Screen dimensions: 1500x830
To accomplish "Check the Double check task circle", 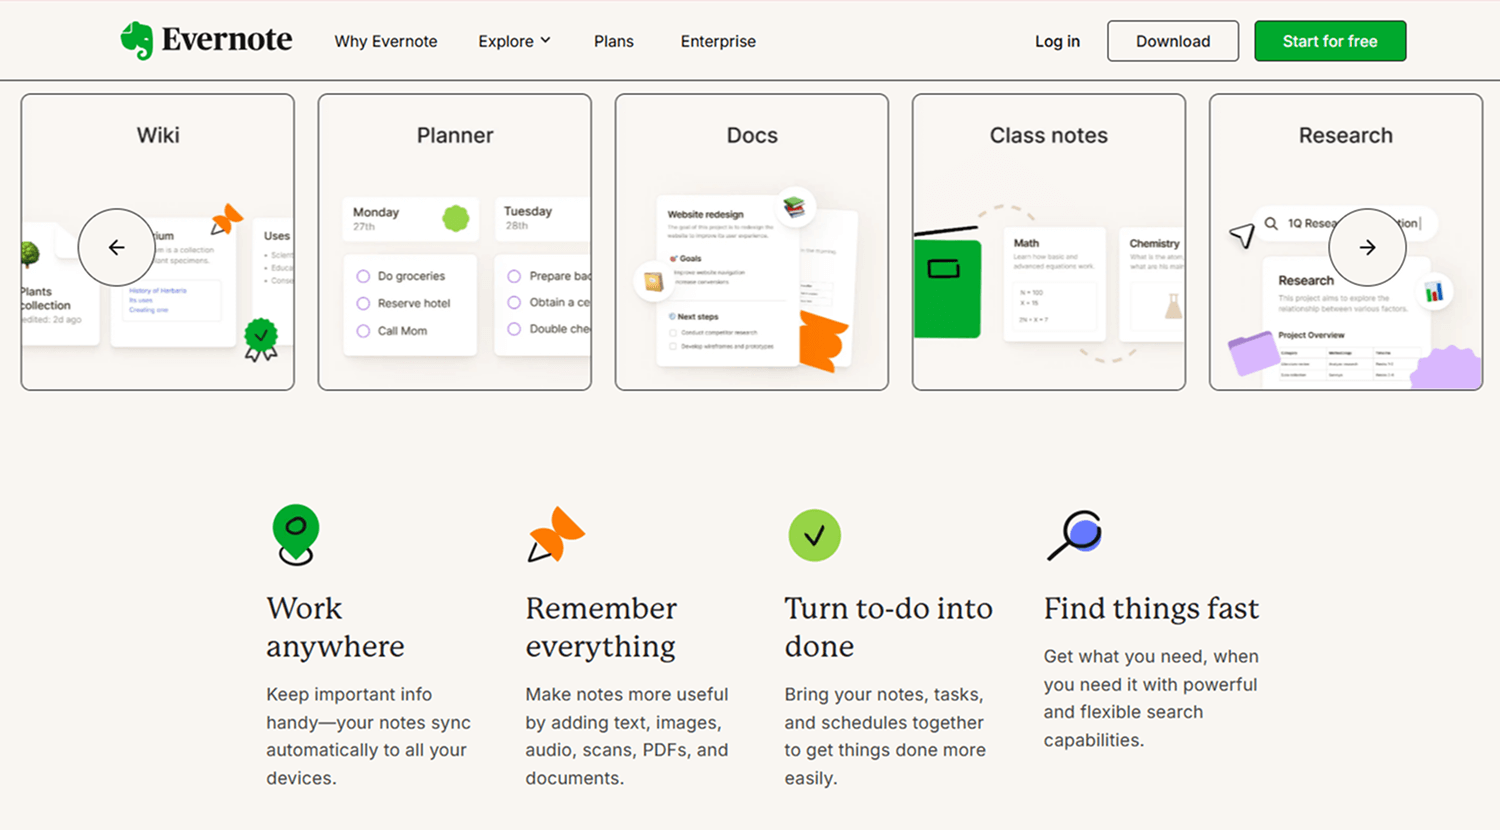I will click(514, 329).
